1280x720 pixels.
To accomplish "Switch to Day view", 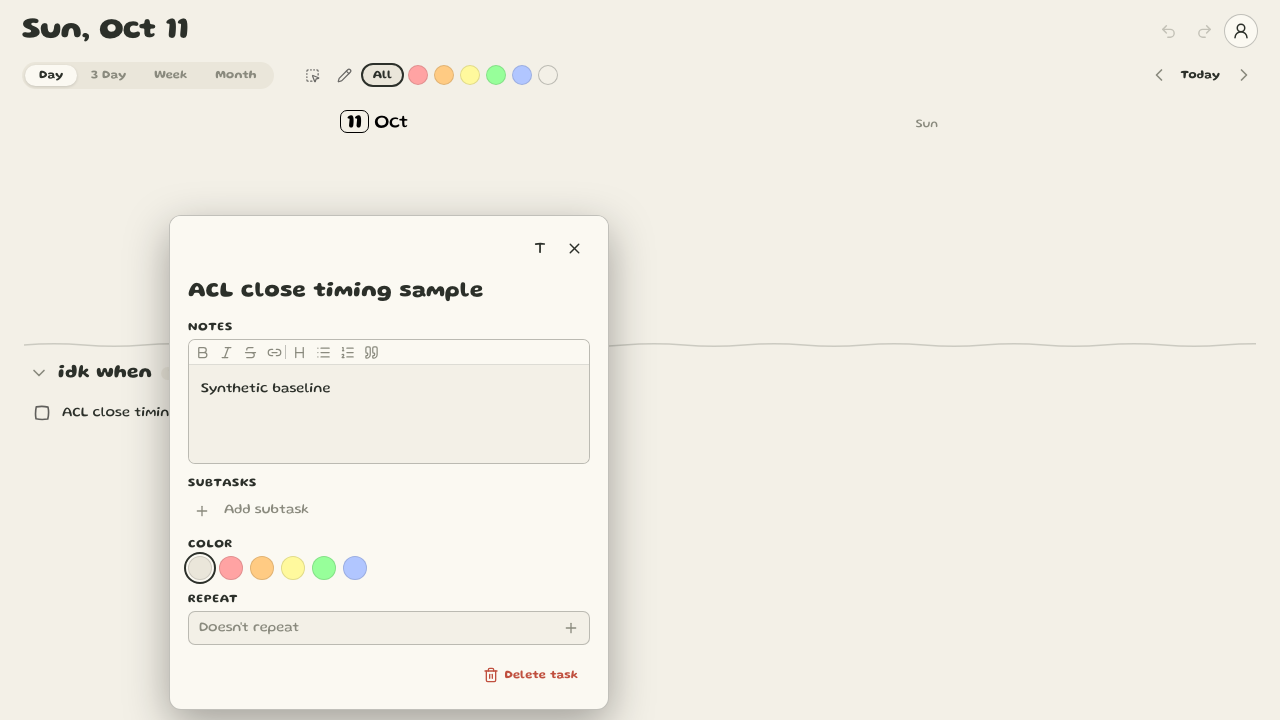I will tap(51, 75).
